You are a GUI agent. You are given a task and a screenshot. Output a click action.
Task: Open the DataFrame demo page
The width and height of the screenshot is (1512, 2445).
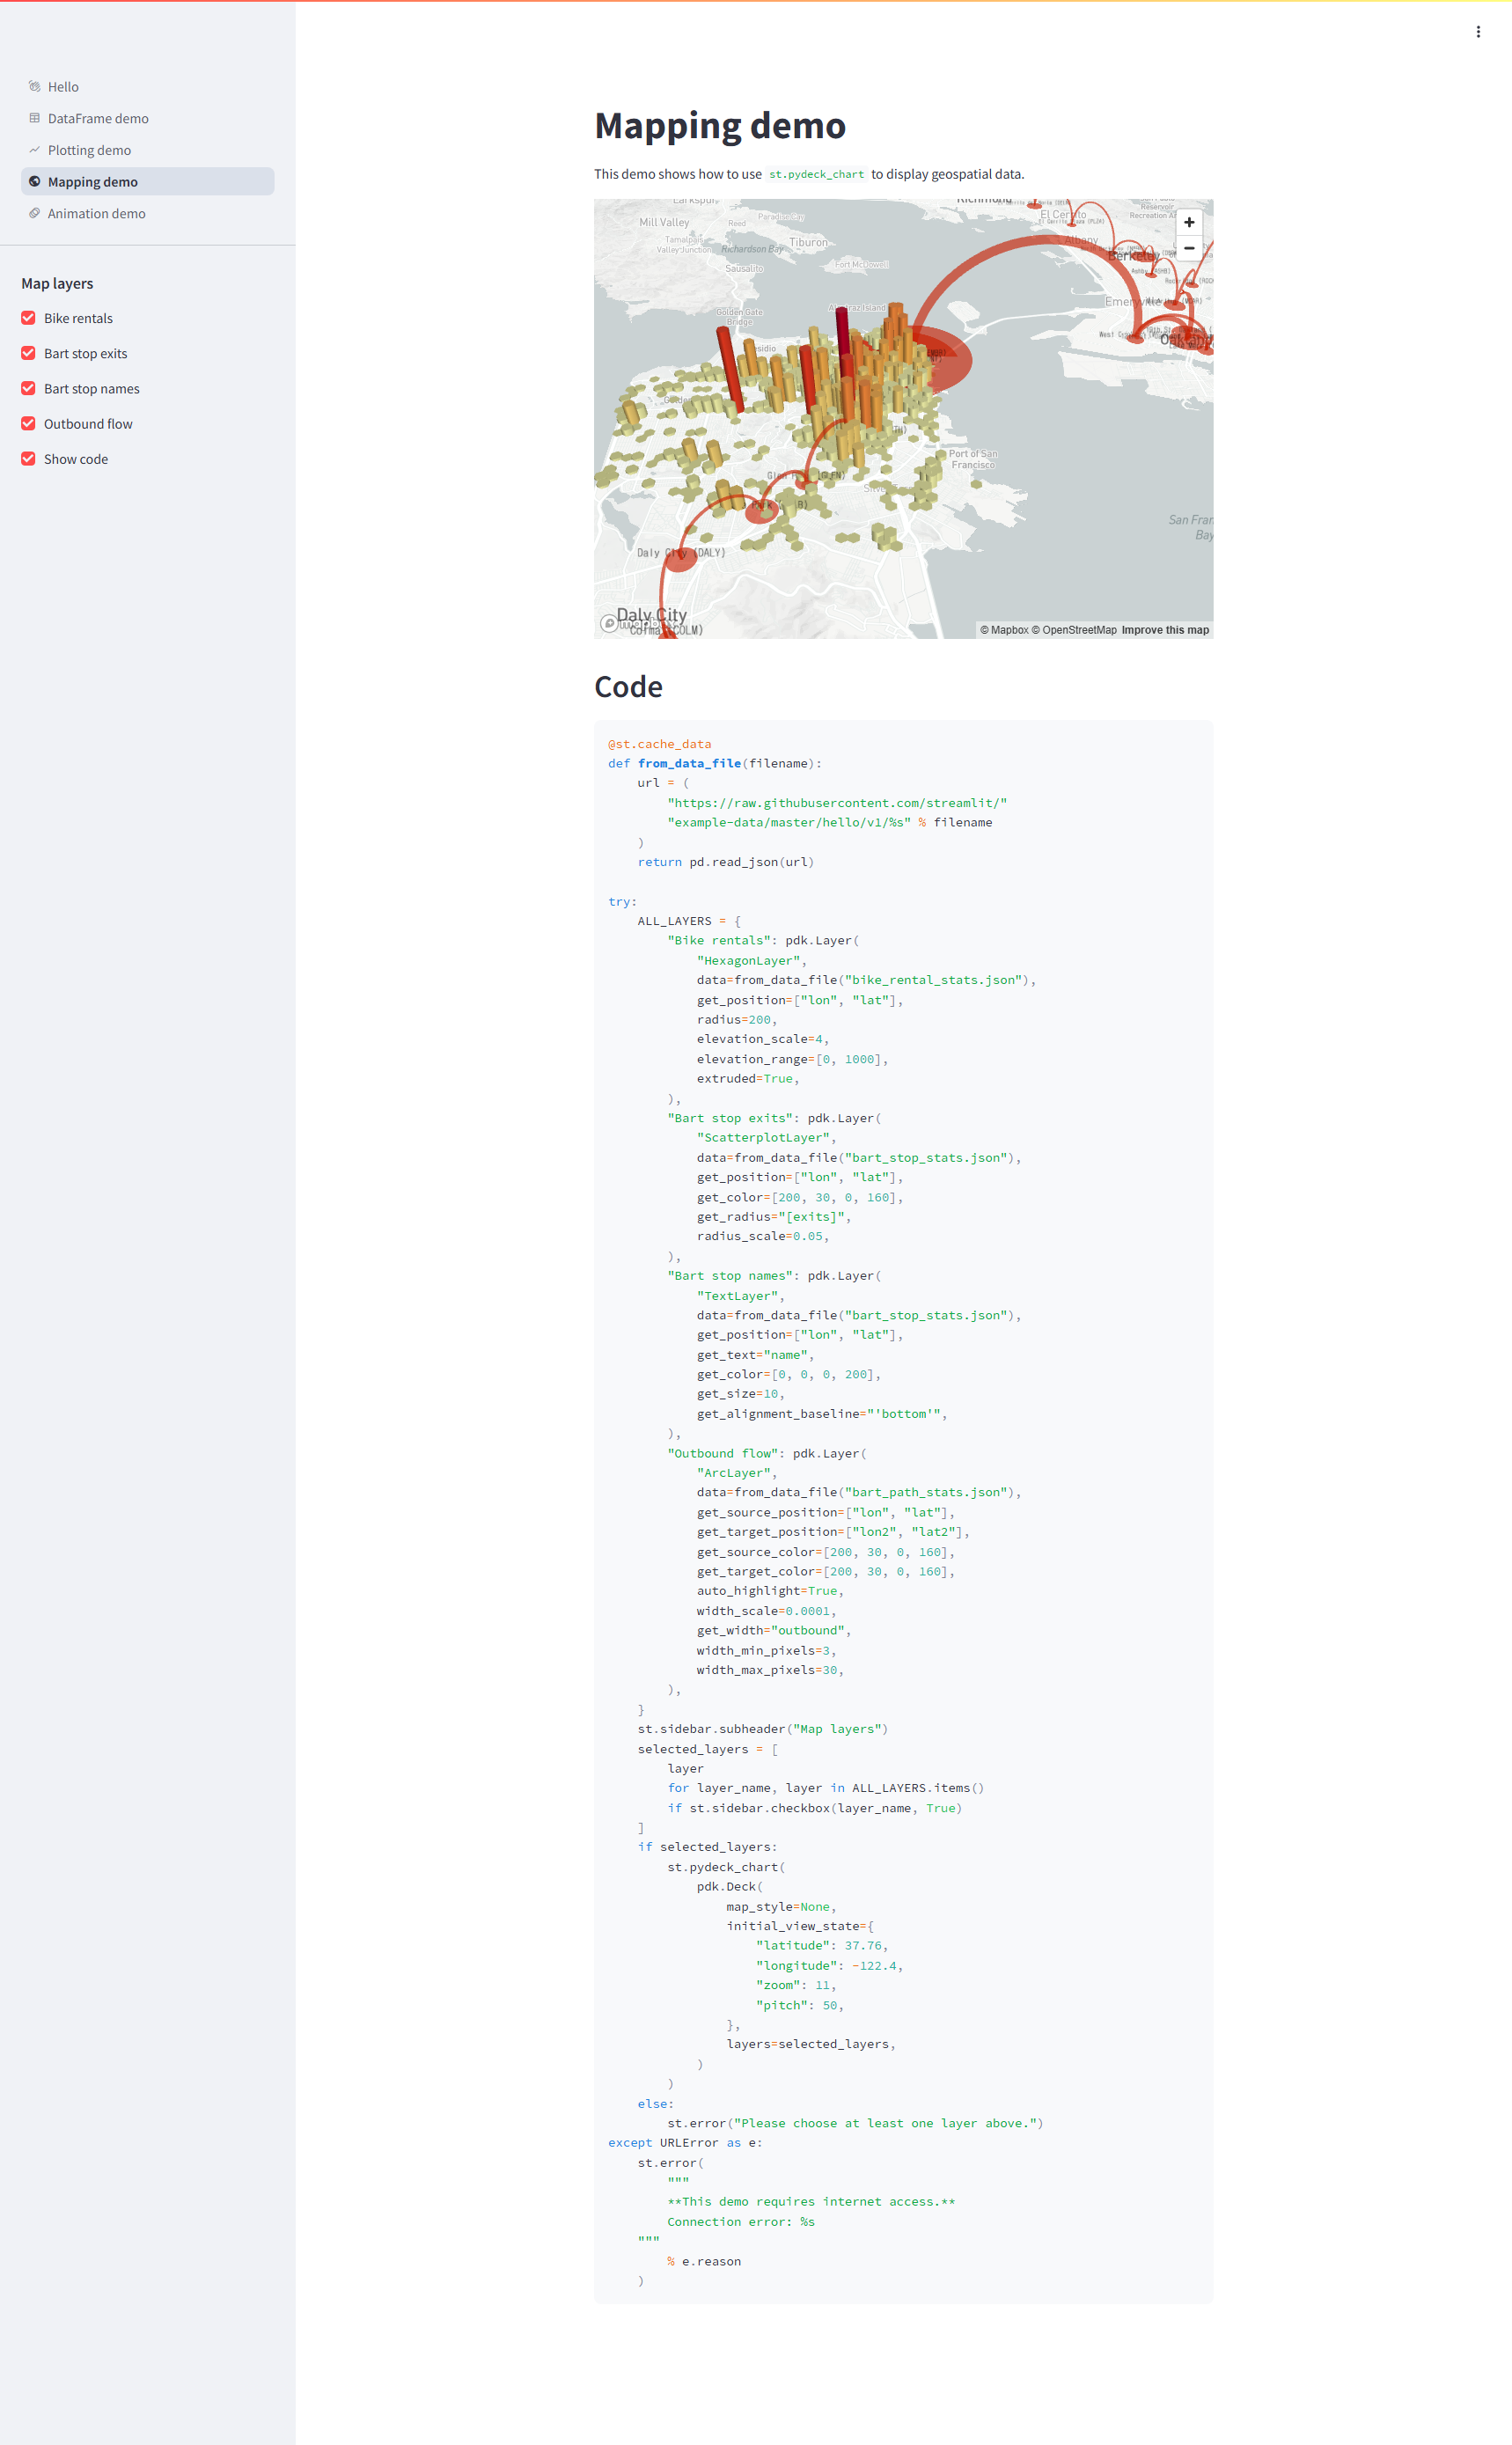147,118
